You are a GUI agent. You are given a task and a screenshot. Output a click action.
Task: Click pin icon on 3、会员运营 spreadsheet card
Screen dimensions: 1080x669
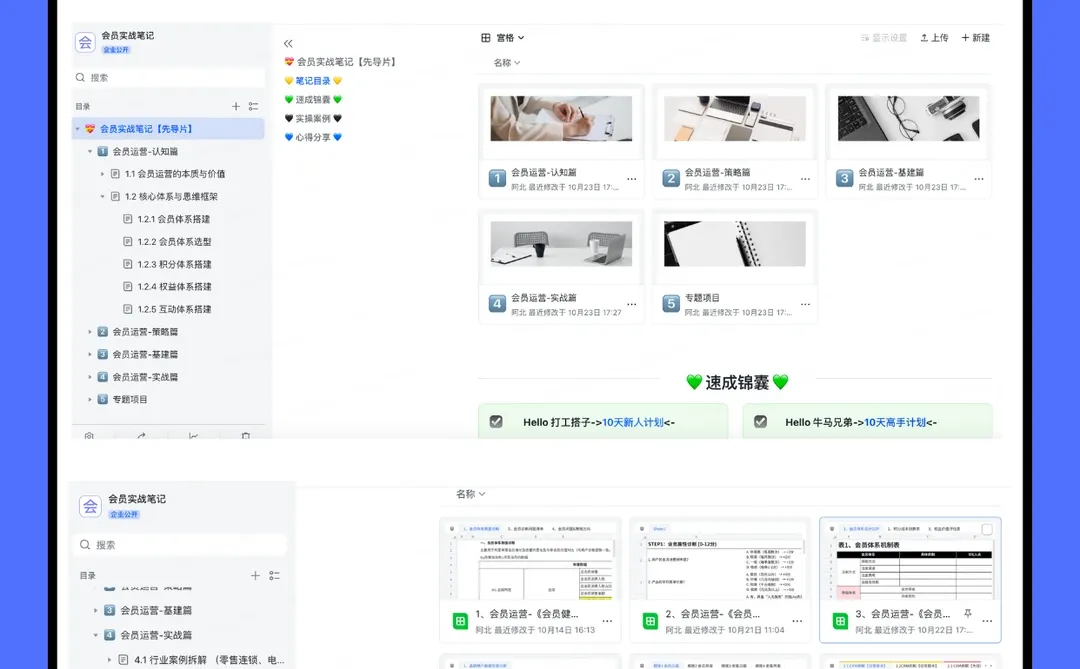pyautogui.click(x=968, y=613)
